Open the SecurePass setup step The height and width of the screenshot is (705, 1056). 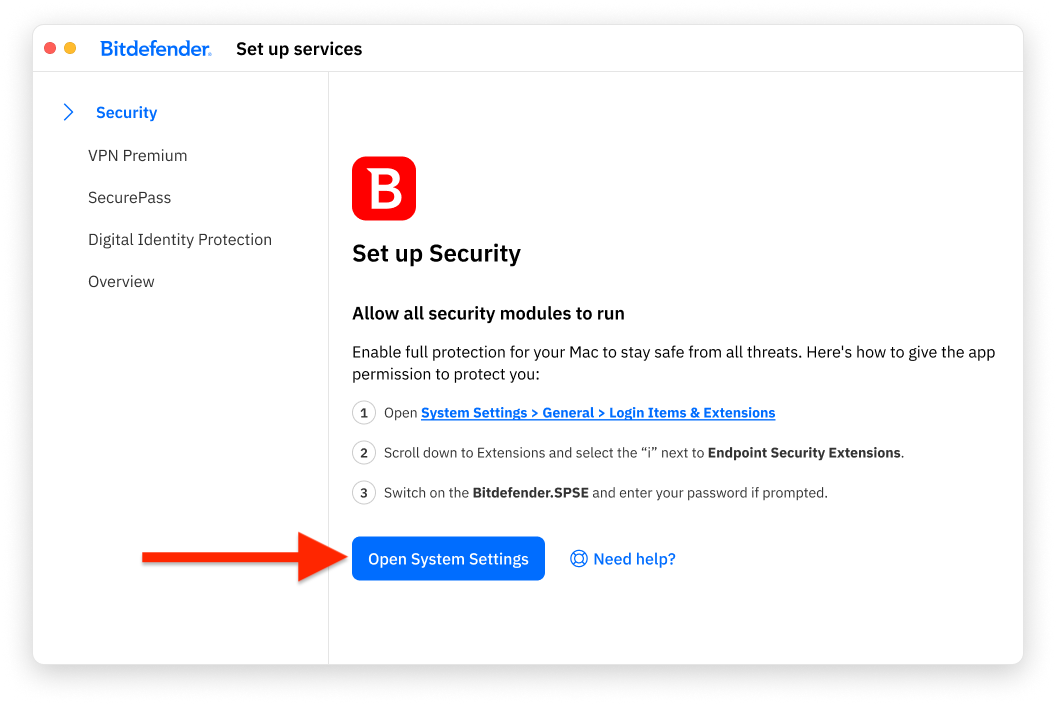[130, 198]
